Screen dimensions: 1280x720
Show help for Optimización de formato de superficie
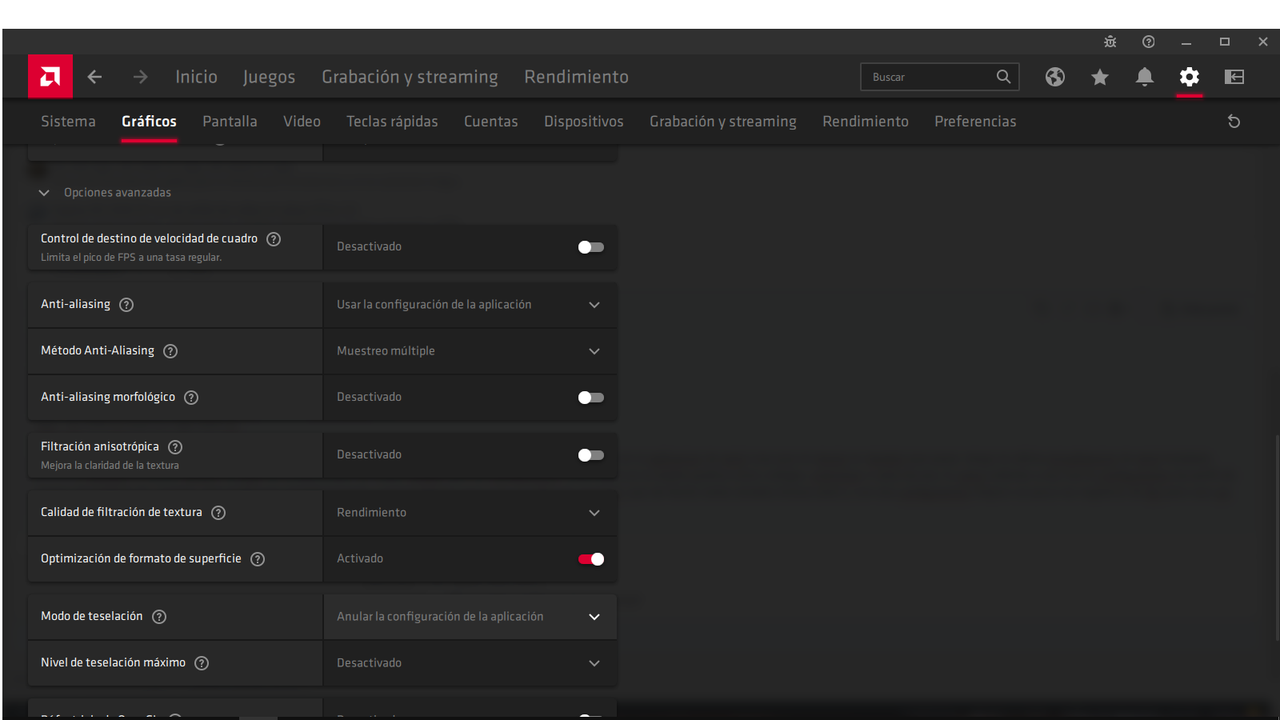pos(257,559)
